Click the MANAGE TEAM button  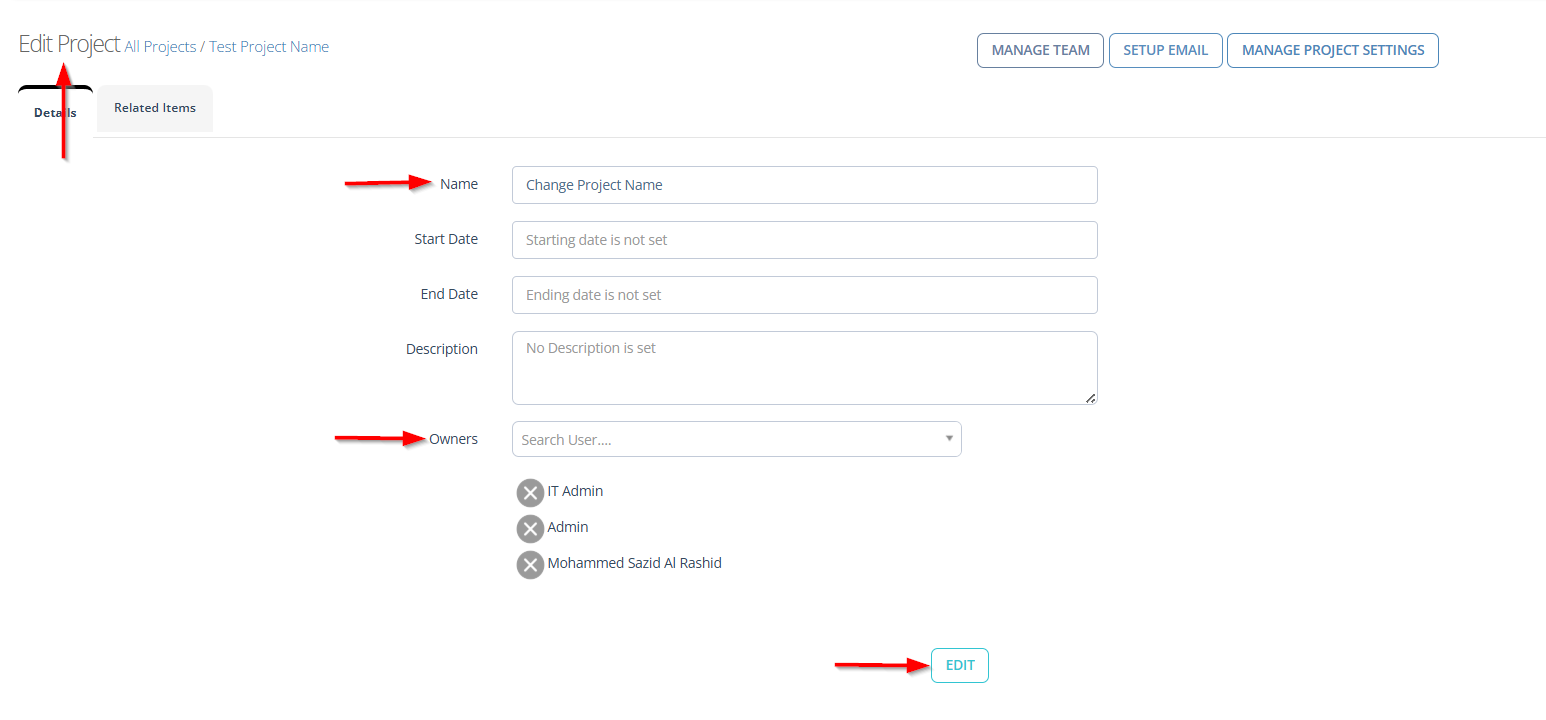(1040, 50)
